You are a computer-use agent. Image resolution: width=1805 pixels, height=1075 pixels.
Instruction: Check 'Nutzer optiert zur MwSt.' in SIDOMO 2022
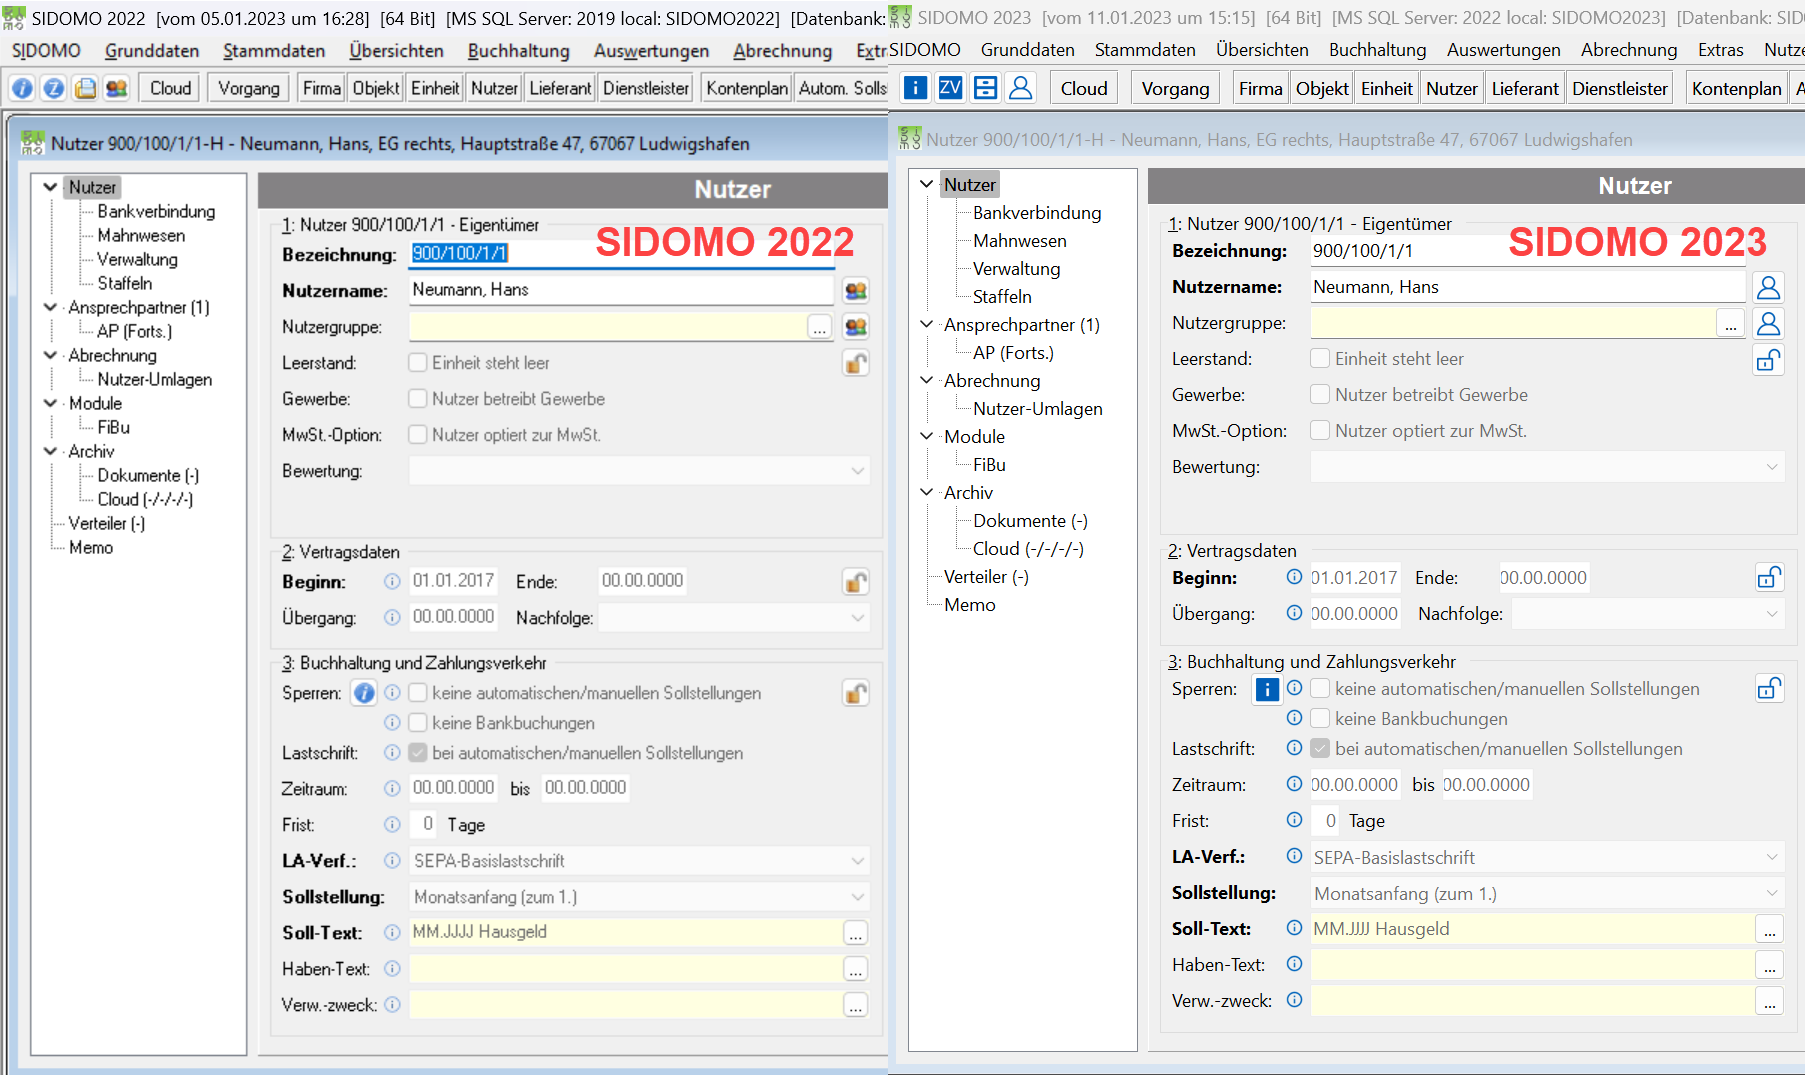point(418,434)
